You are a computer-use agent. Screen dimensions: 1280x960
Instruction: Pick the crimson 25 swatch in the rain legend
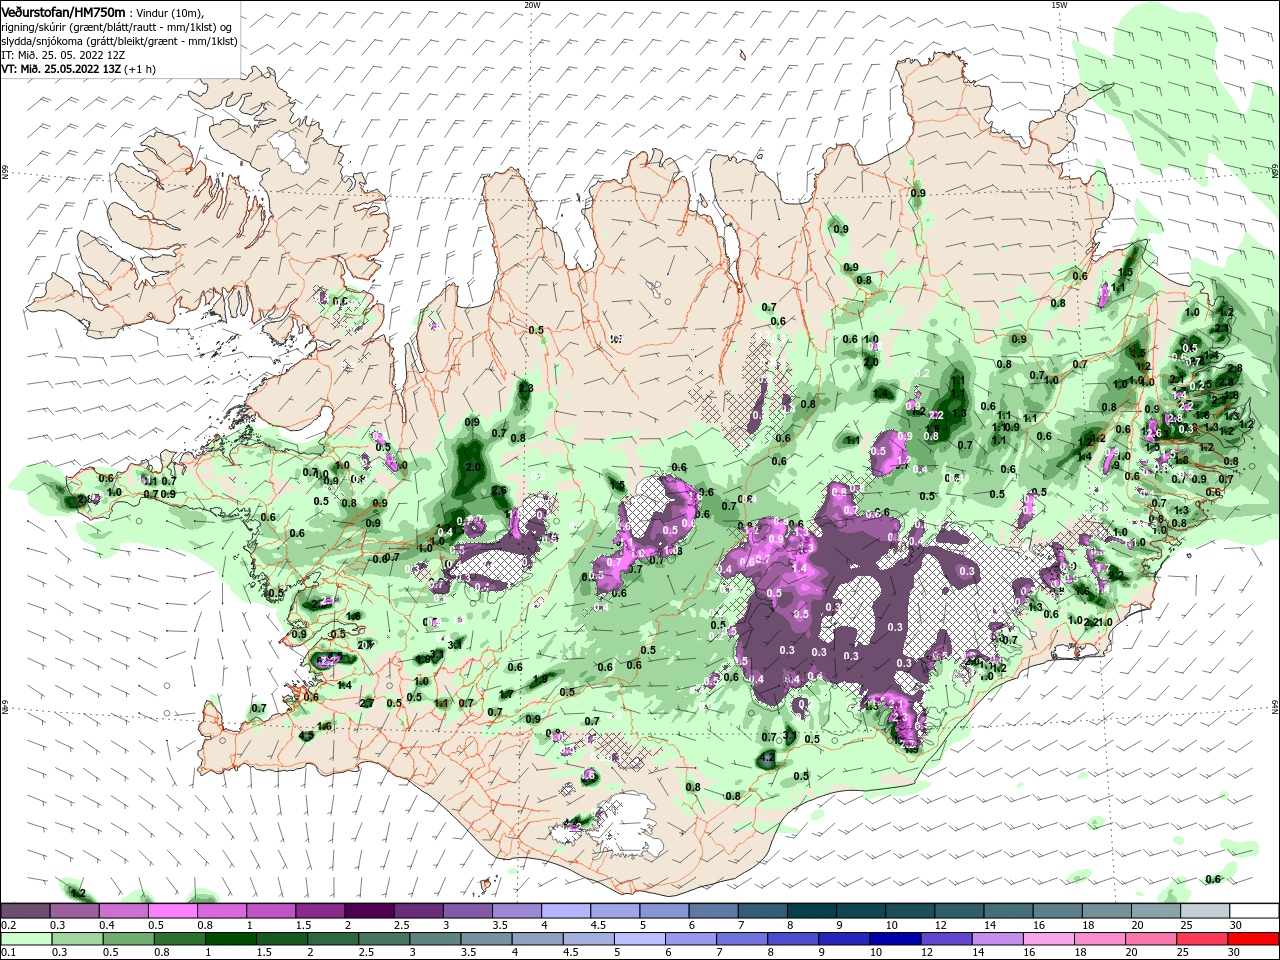point(1203,939)
